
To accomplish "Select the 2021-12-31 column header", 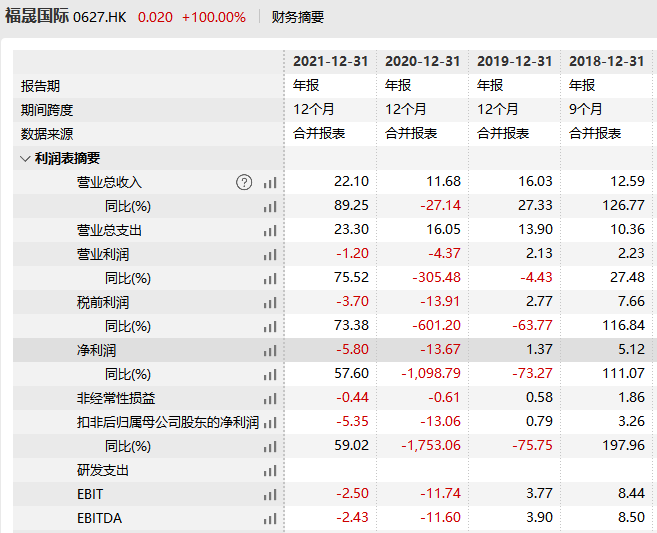I will [330, 62].
